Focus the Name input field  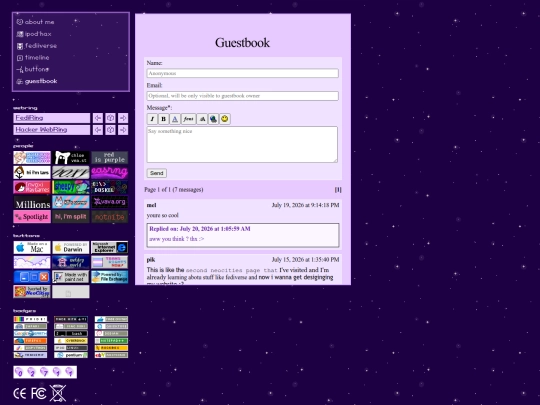coord(242,73)
